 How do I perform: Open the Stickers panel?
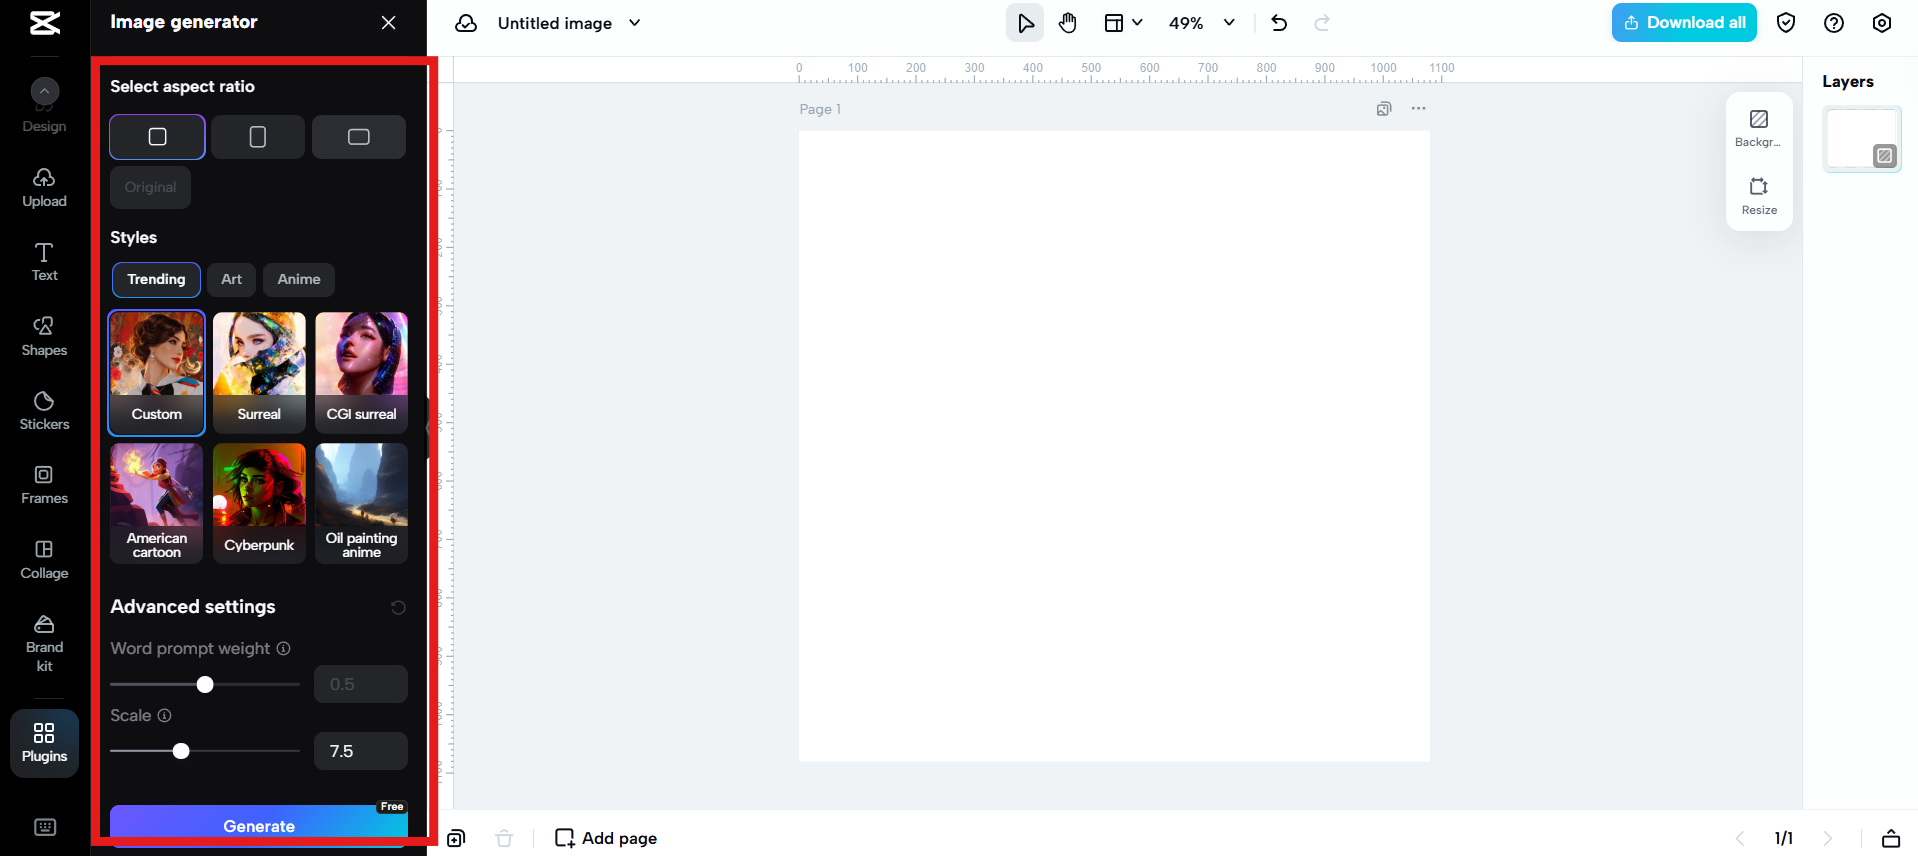click(45, 411)
